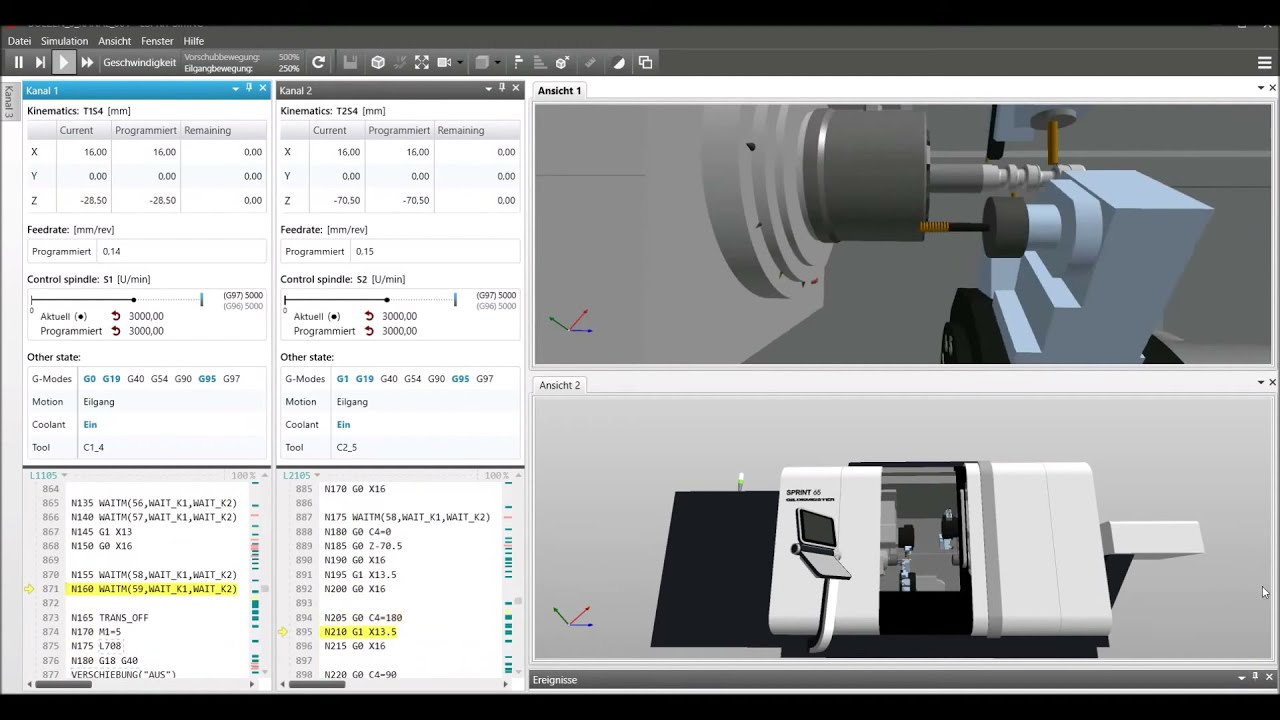Close the Kanal 1 panel

click(263, 88)
